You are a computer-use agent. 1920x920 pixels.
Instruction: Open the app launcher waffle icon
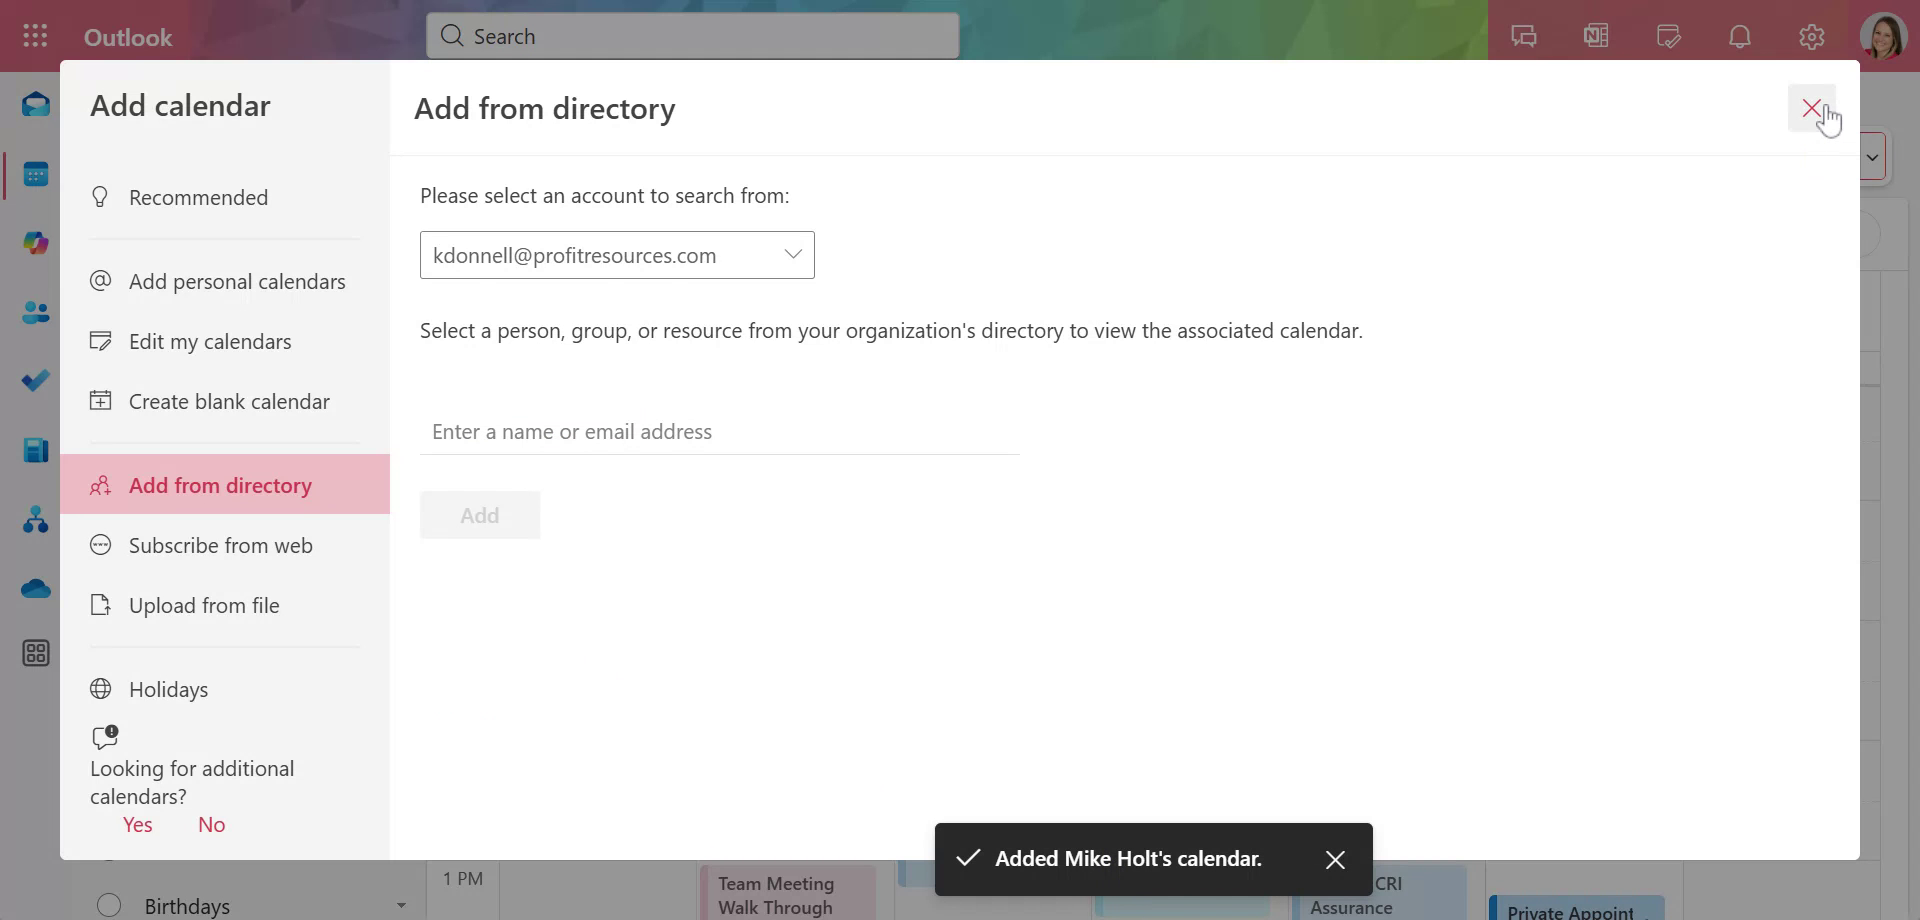tap(35, 36)
